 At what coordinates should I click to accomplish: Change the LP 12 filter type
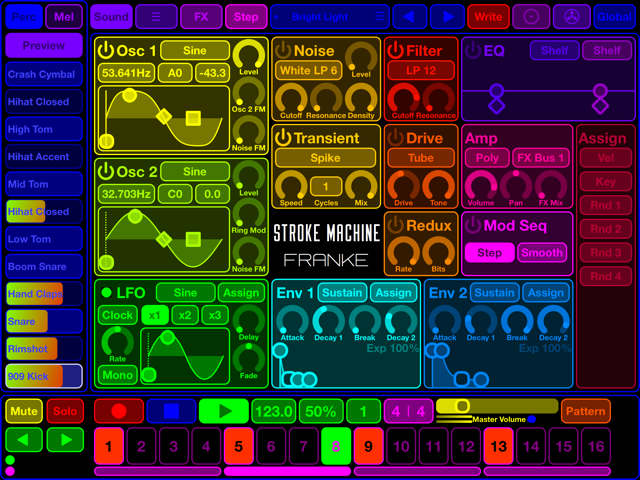coord(421,70)
